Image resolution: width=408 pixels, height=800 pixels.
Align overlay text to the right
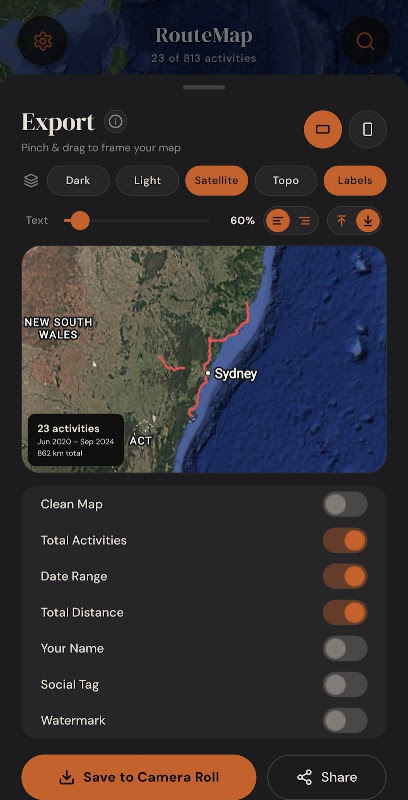pyautogui.click(x=304, y=221)
